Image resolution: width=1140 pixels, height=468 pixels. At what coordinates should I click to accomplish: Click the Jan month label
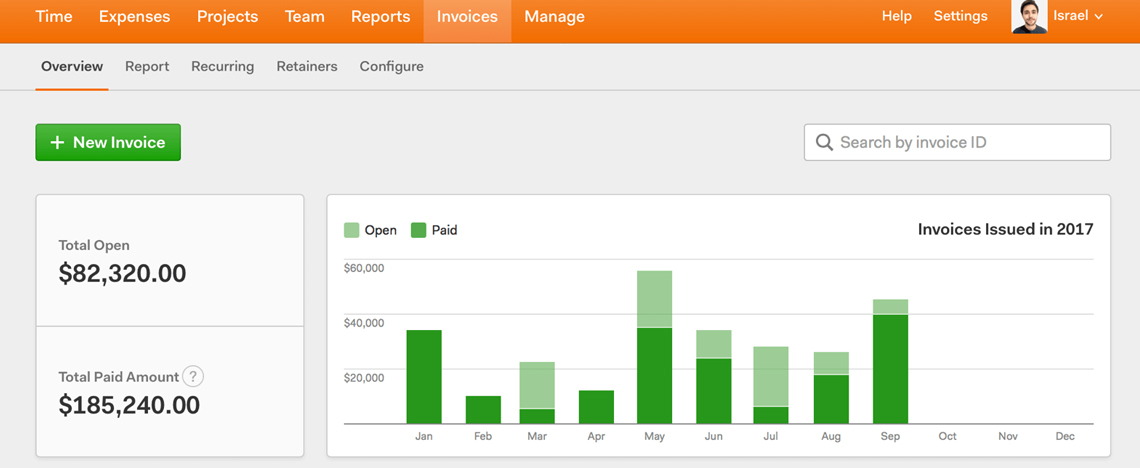click(x=423, y=436)
